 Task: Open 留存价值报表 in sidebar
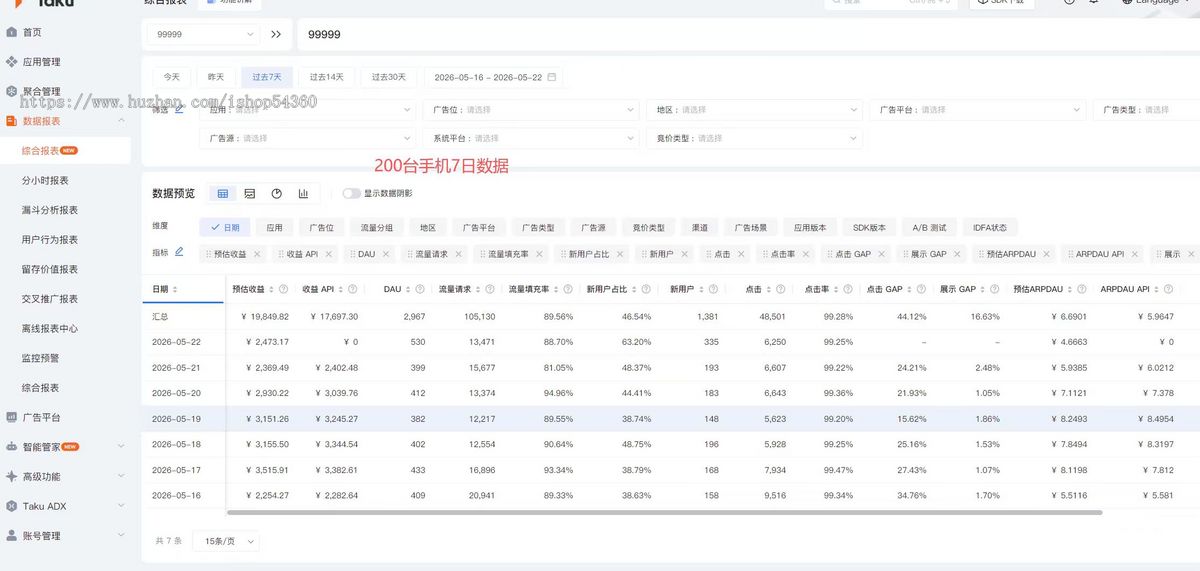click(50, 269)
